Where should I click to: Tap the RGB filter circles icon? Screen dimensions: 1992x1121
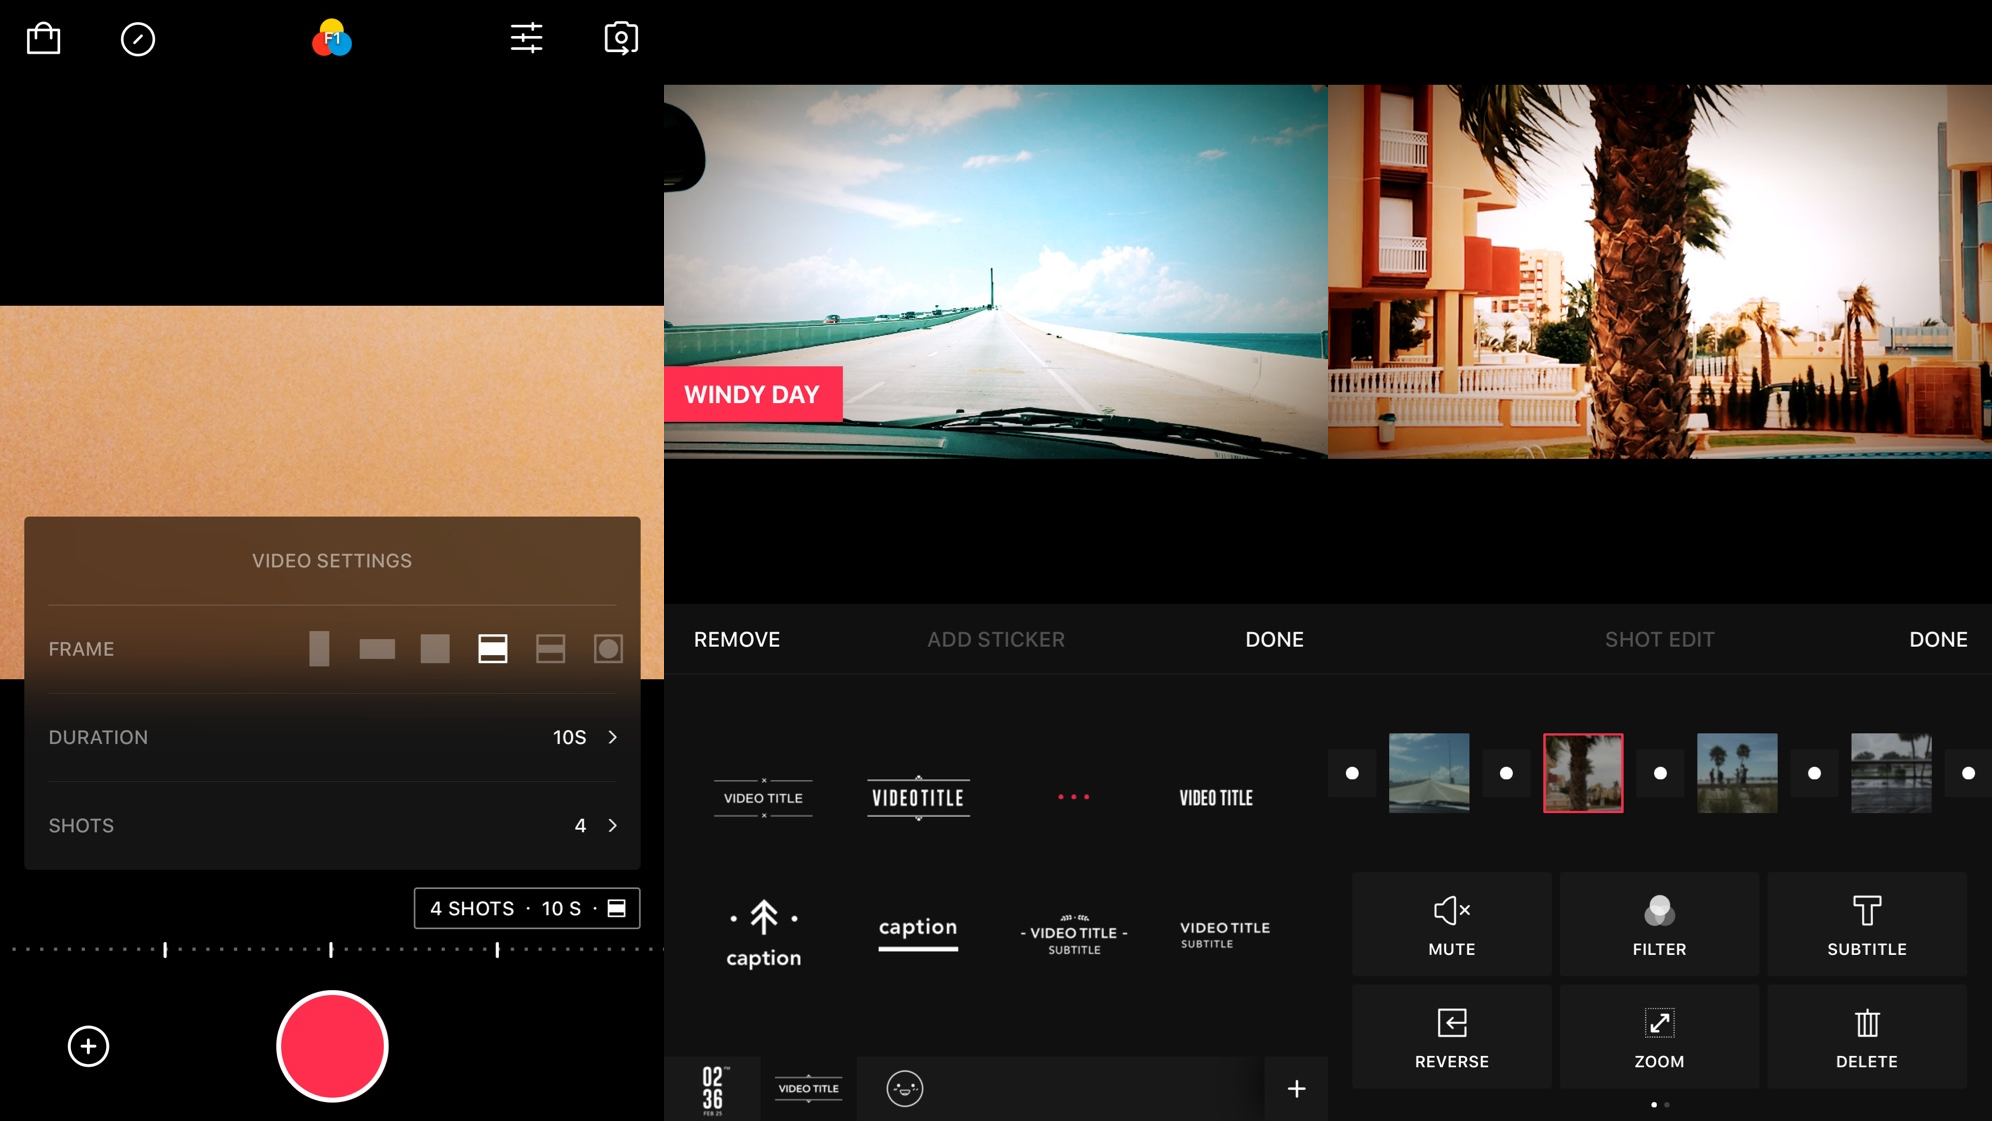point(332,39)
